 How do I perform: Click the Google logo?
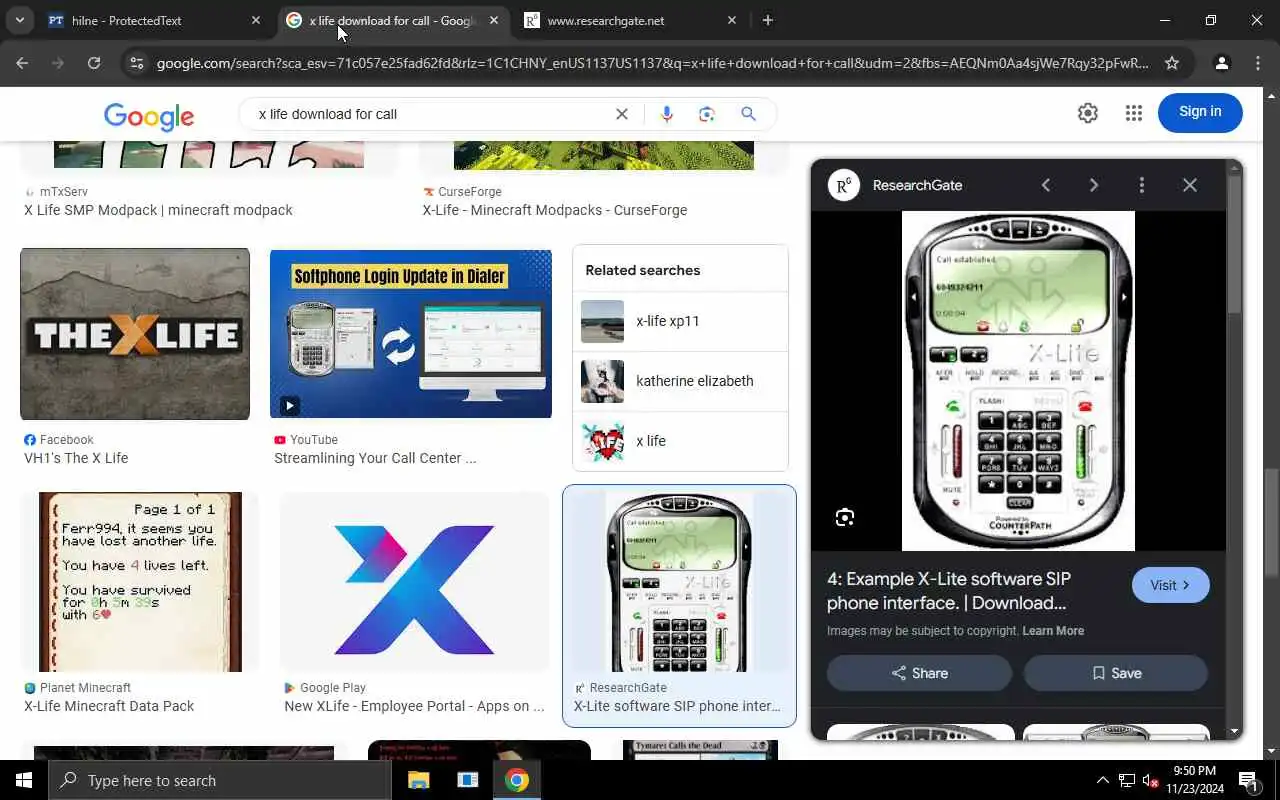tap(149, 116)
